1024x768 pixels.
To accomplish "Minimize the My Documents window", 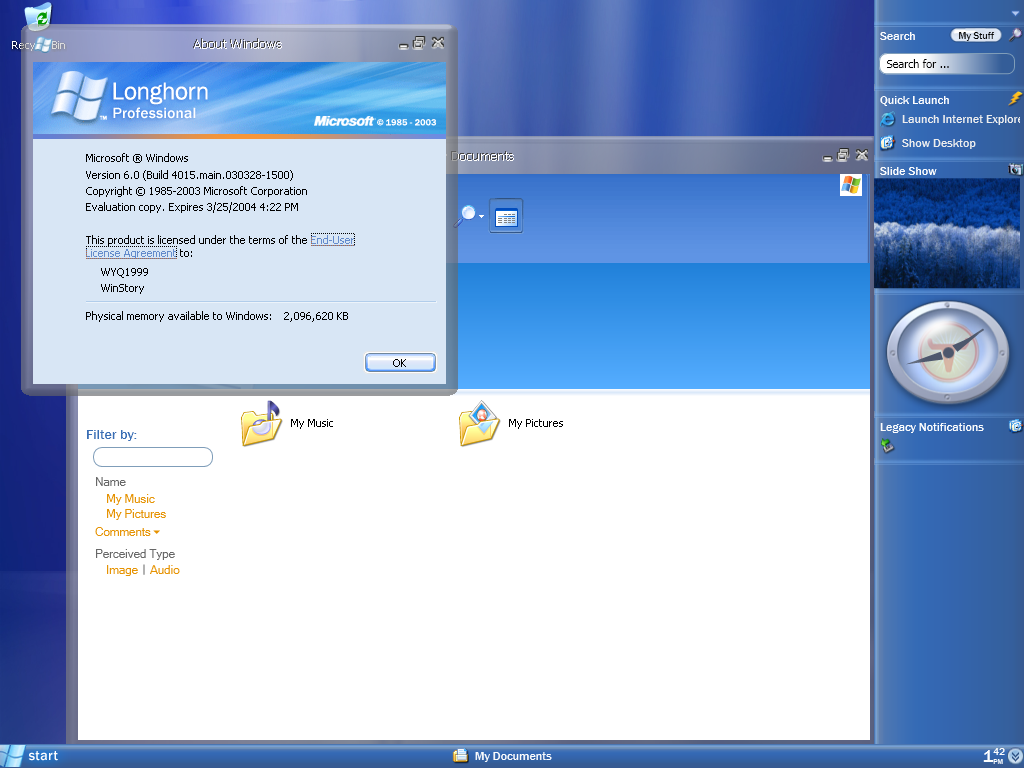I will (x=827, y=157).
